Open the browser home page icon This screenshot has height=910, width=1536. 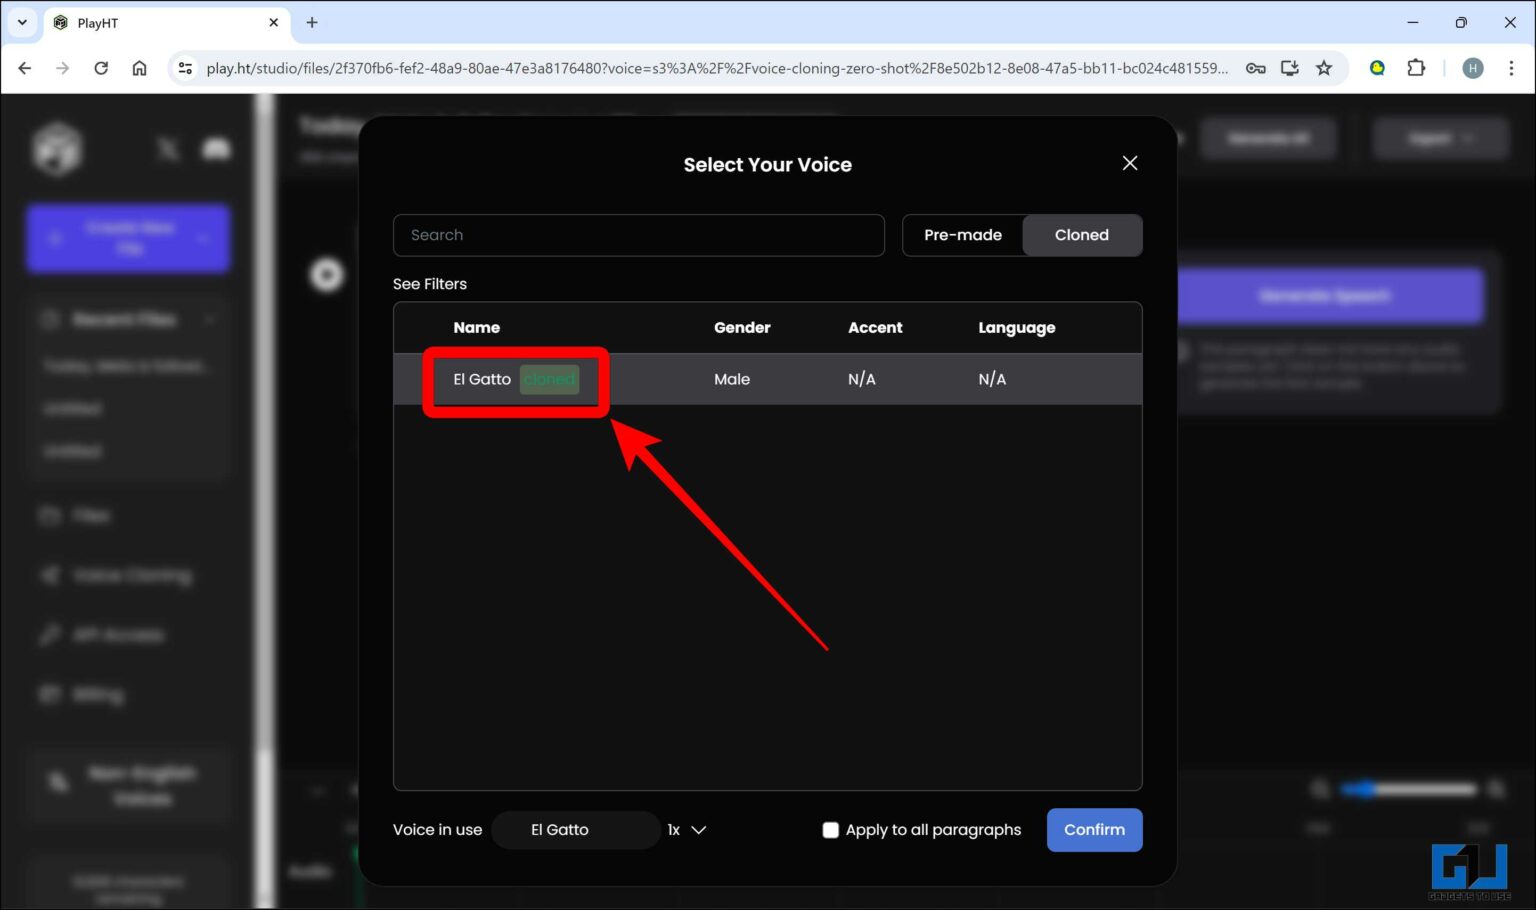[x=139, y=68]
